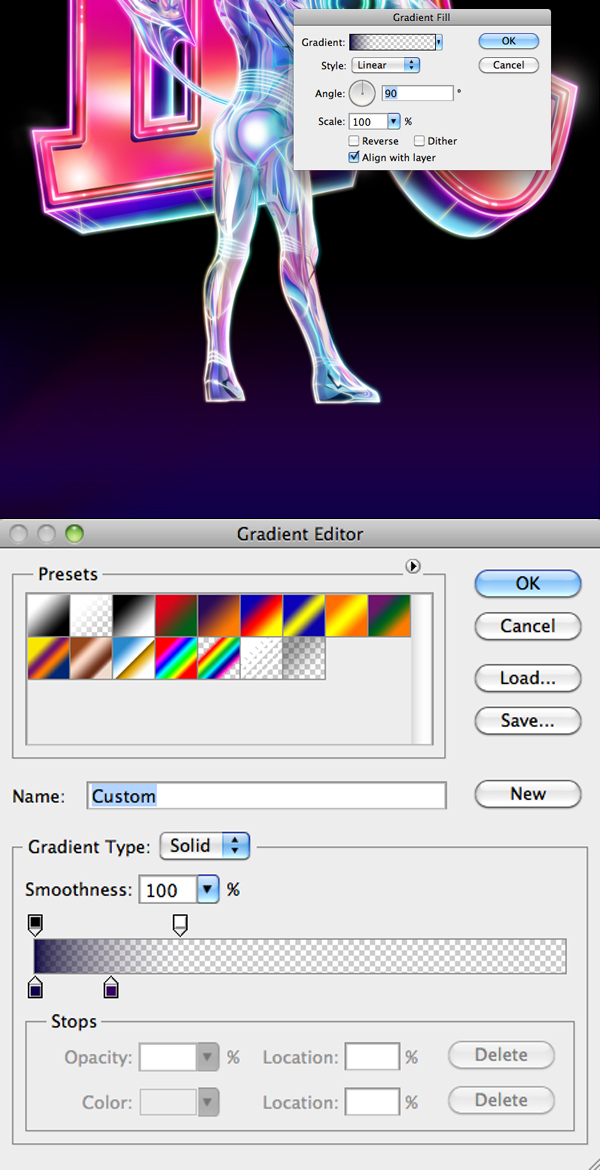Select the white to transparent gradient preset
Viewport: 600px width, 1170px height.
point(91,616)
